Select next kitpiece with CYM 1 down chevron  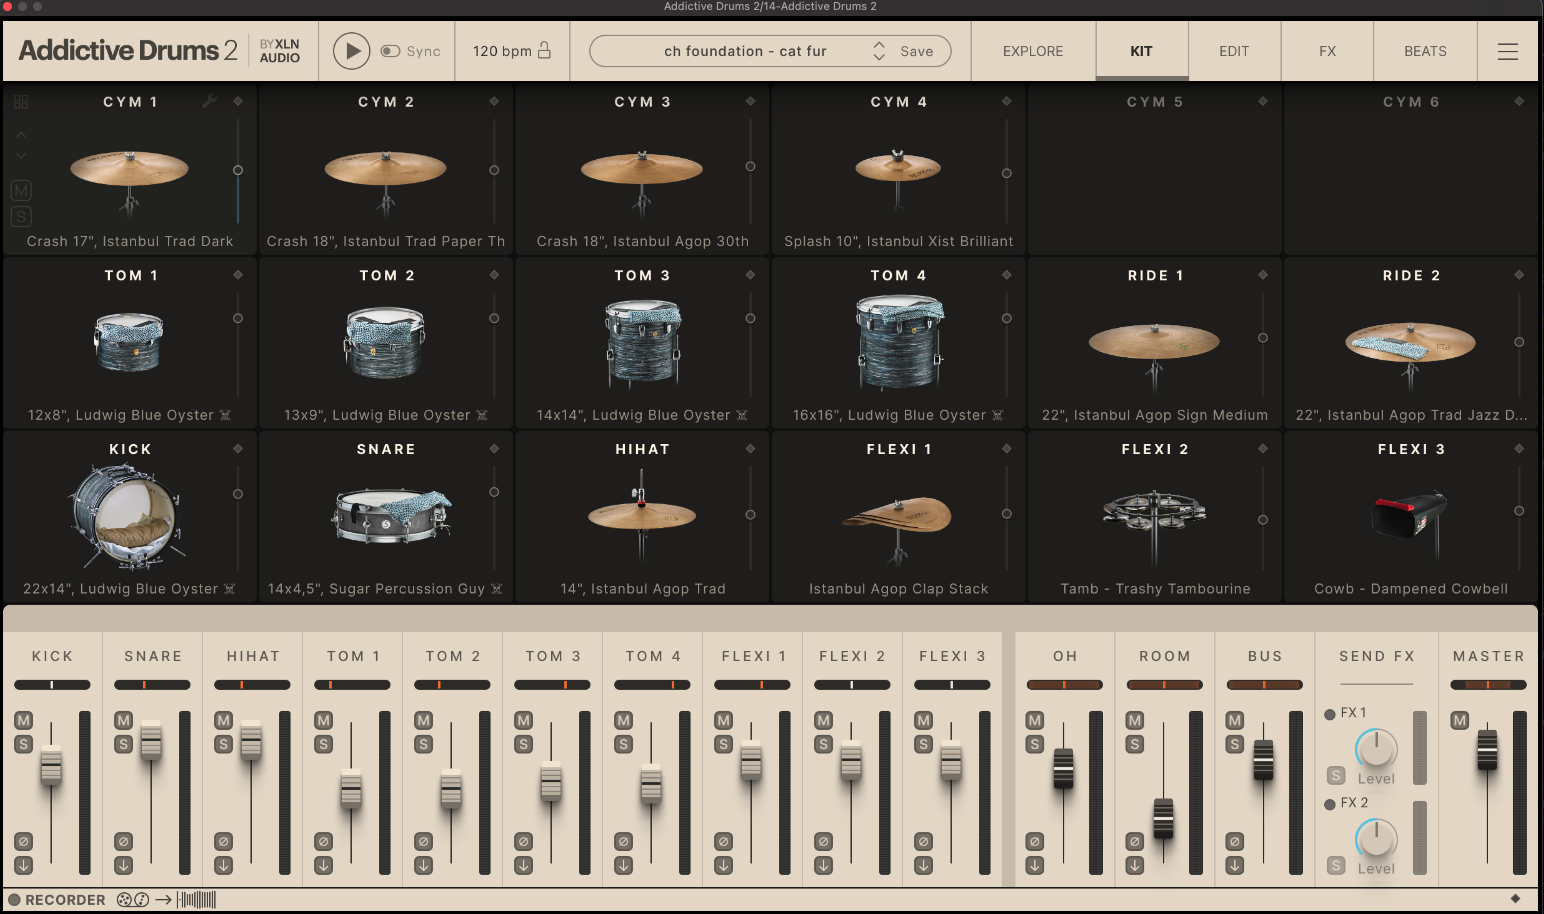21,156
